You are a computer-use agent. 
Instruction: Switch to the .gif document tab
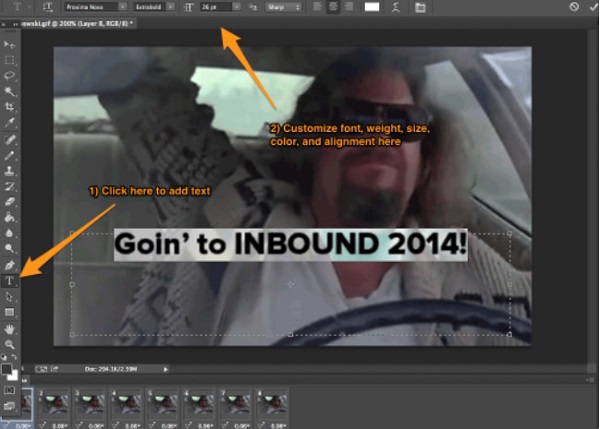(77, 24)
